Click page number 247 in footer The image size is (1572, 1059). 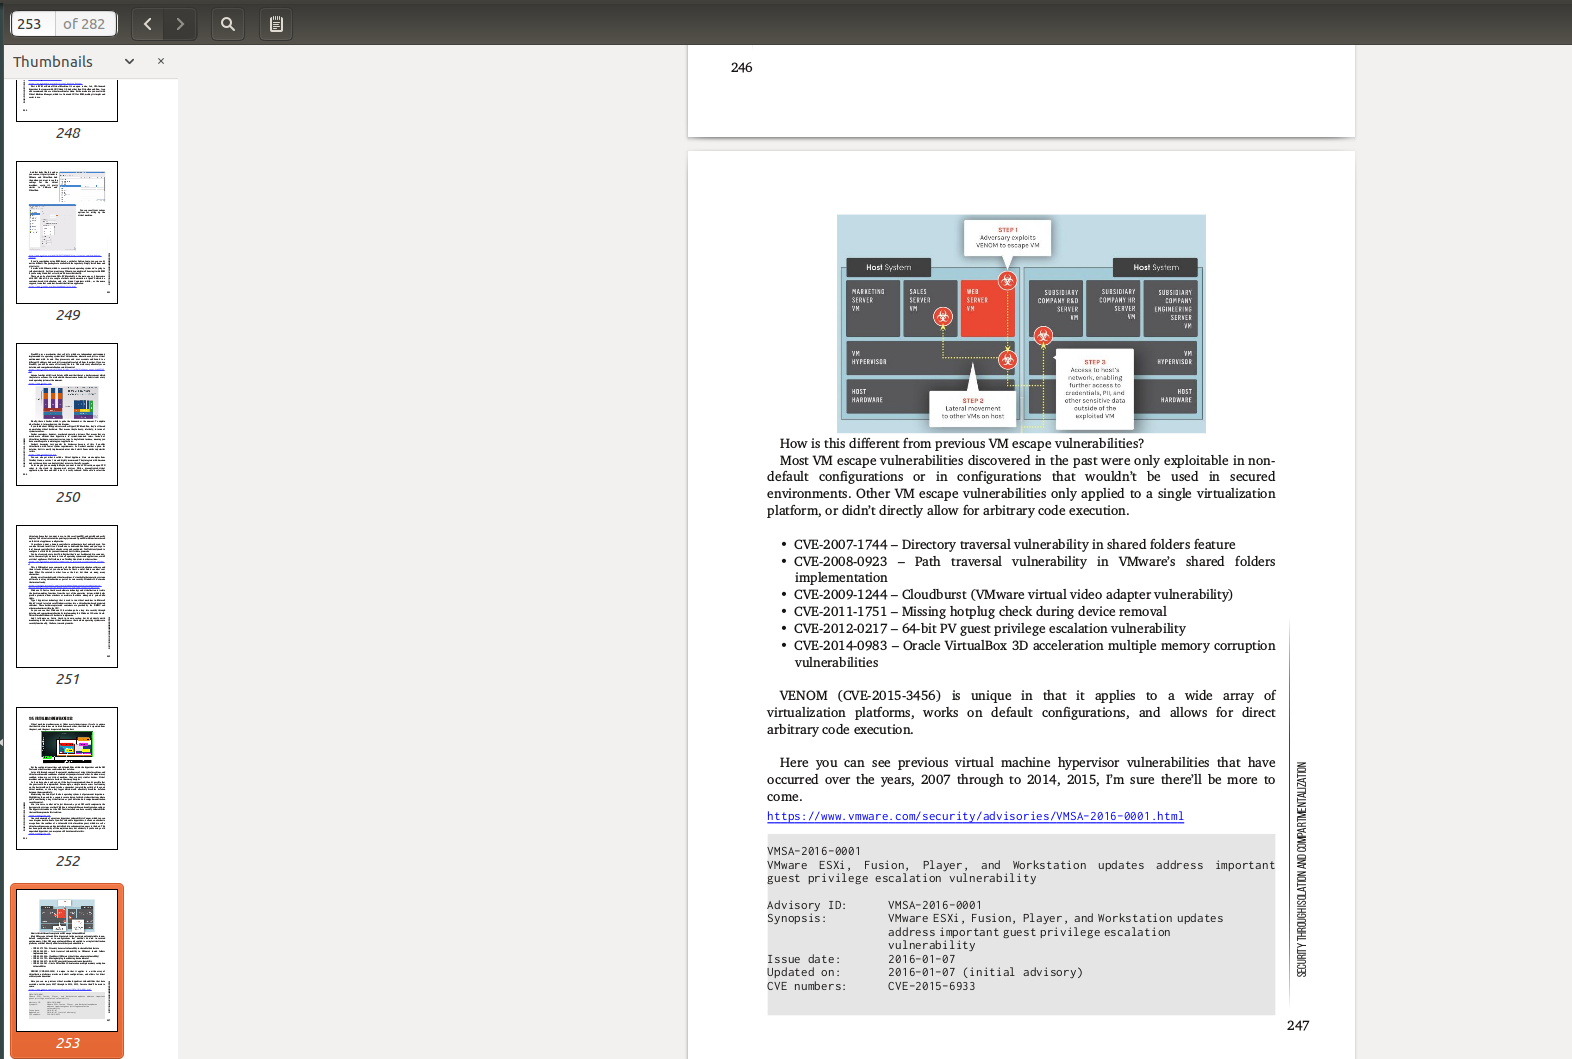click(1297, 1025)
